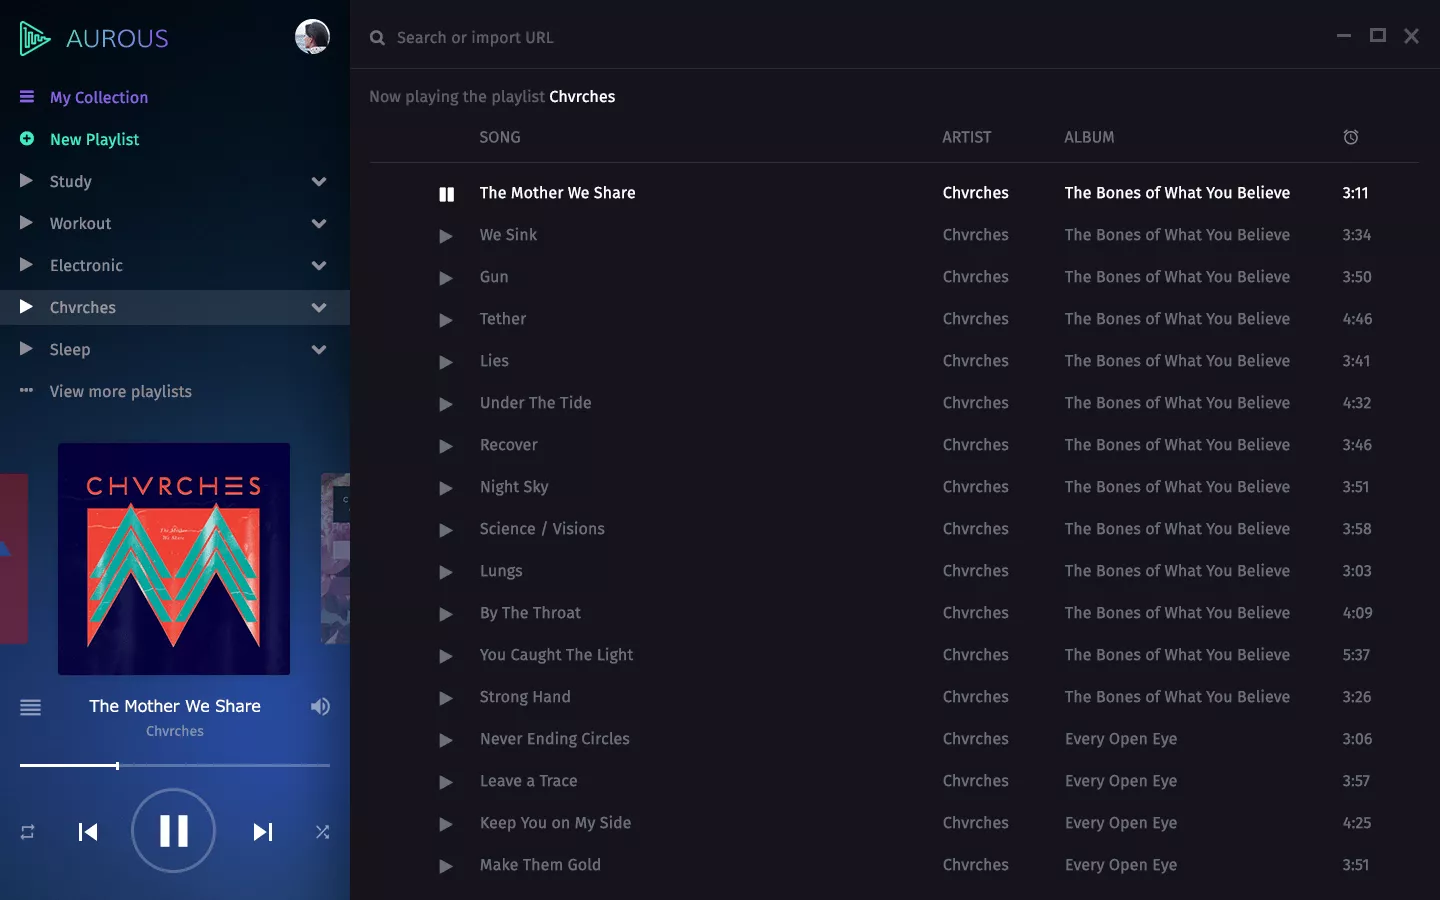Seek using the playback progress bar
Viewport: 1440px width, 900px height.
(x=174, y=765)
